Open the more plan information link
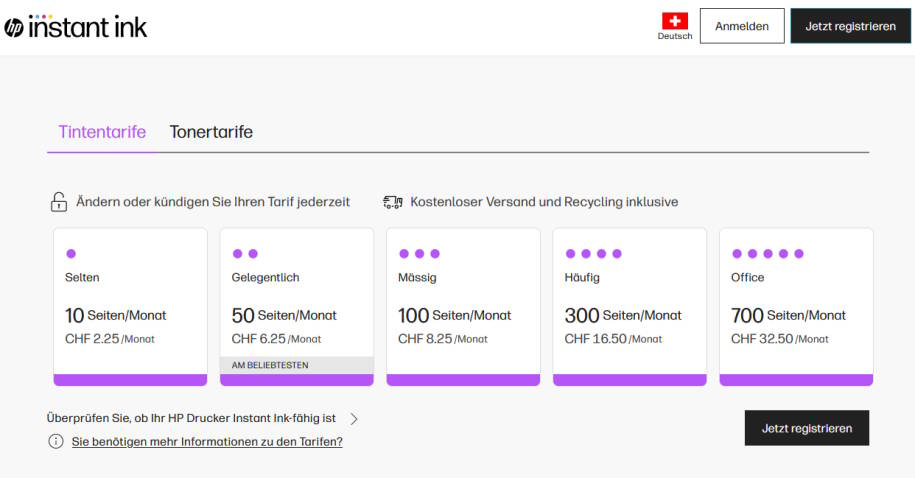The width and height of the screenshot is (915, 478). click(207, 442)
